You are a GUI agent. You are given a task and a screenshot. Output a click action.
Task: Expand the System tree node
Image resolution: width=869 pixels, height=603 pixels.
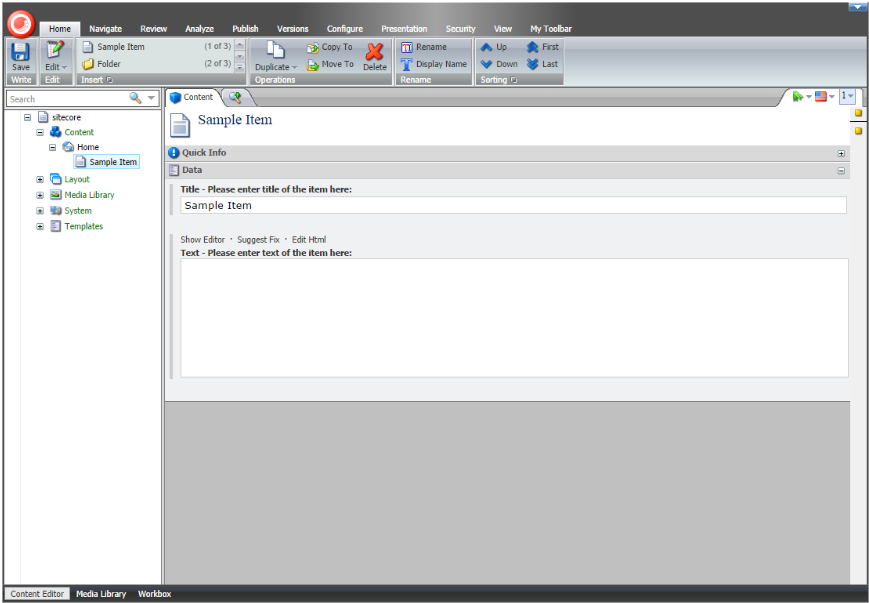40,211
